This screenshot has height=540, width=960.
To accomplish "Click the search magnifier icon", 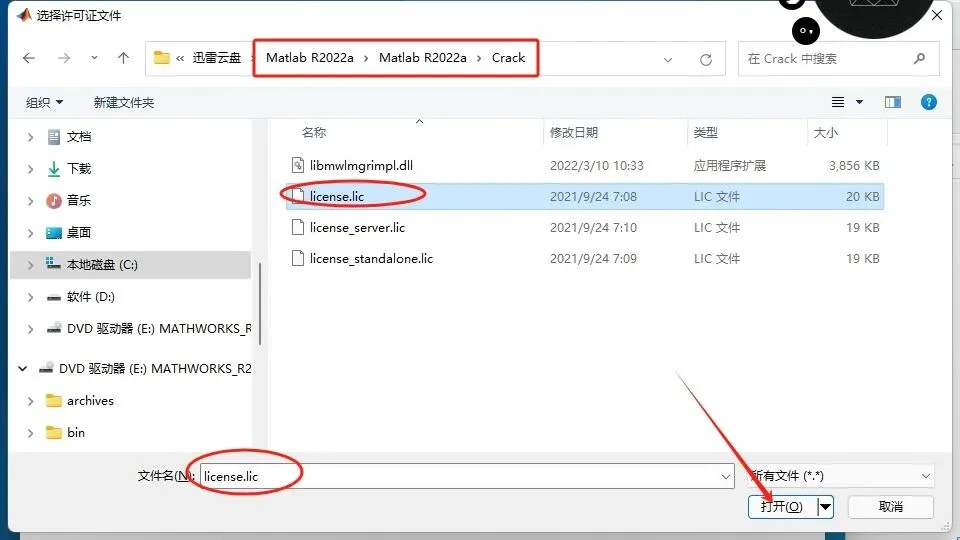I will pos(919,59).
